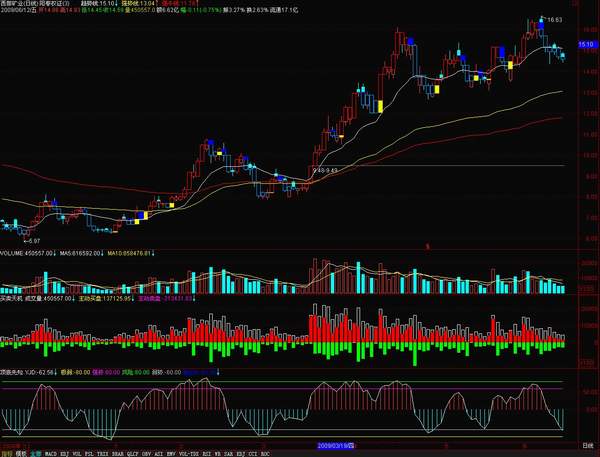Image resolution: width=600 pixels, height=457 pixels.
Task: Click the 成交量:450557.00 readout in third pane
Action: 48,298
